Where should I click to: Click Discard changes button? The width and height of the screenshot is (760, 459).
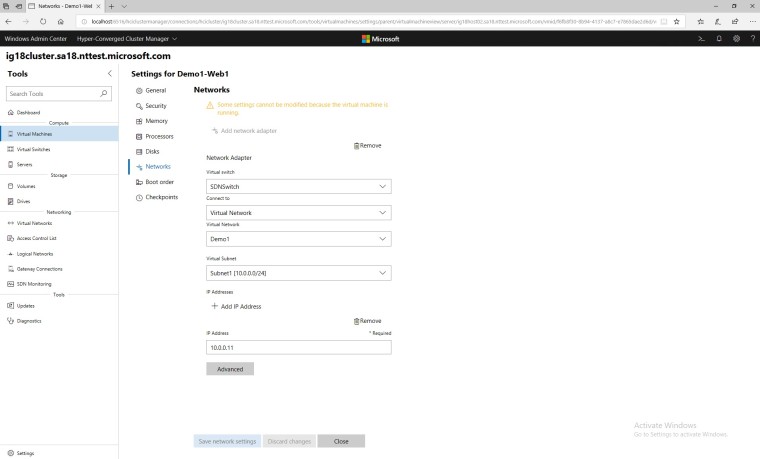289,441
